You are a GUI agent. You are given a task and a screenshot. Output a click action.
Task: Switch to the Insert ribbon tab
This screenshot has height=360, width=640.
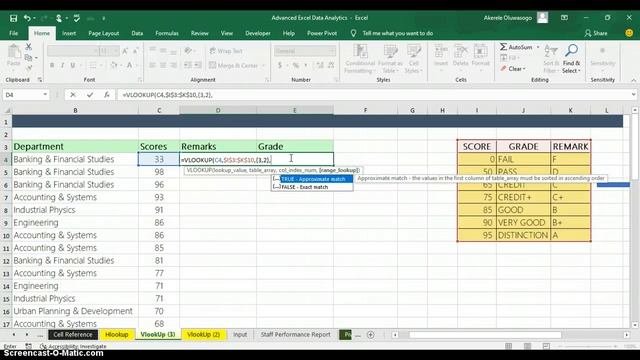(x=69, y=33)
